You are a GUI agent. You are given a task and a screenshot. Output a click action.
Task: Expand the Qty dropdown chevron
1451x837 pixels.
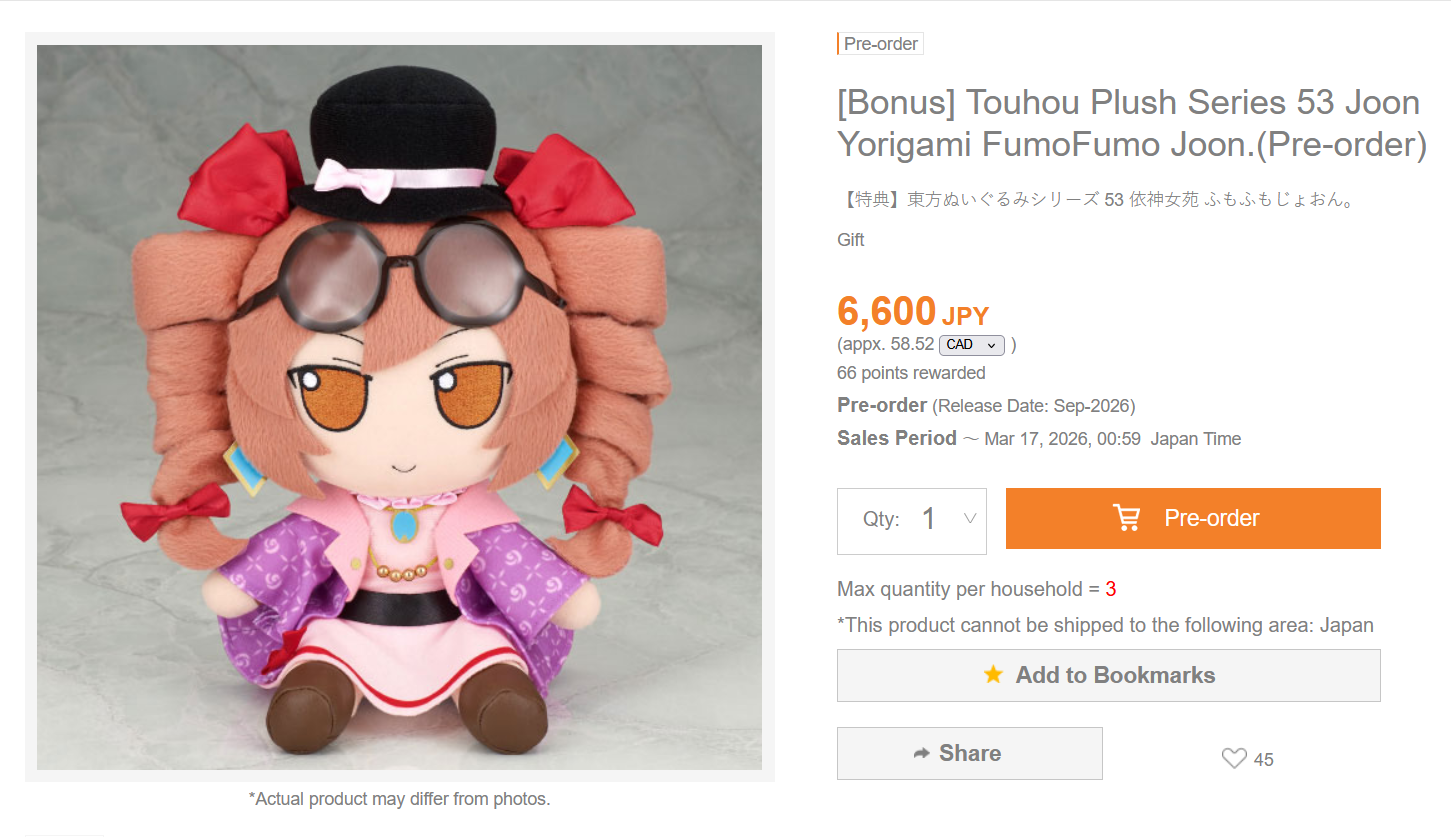(x=969, y=519)
